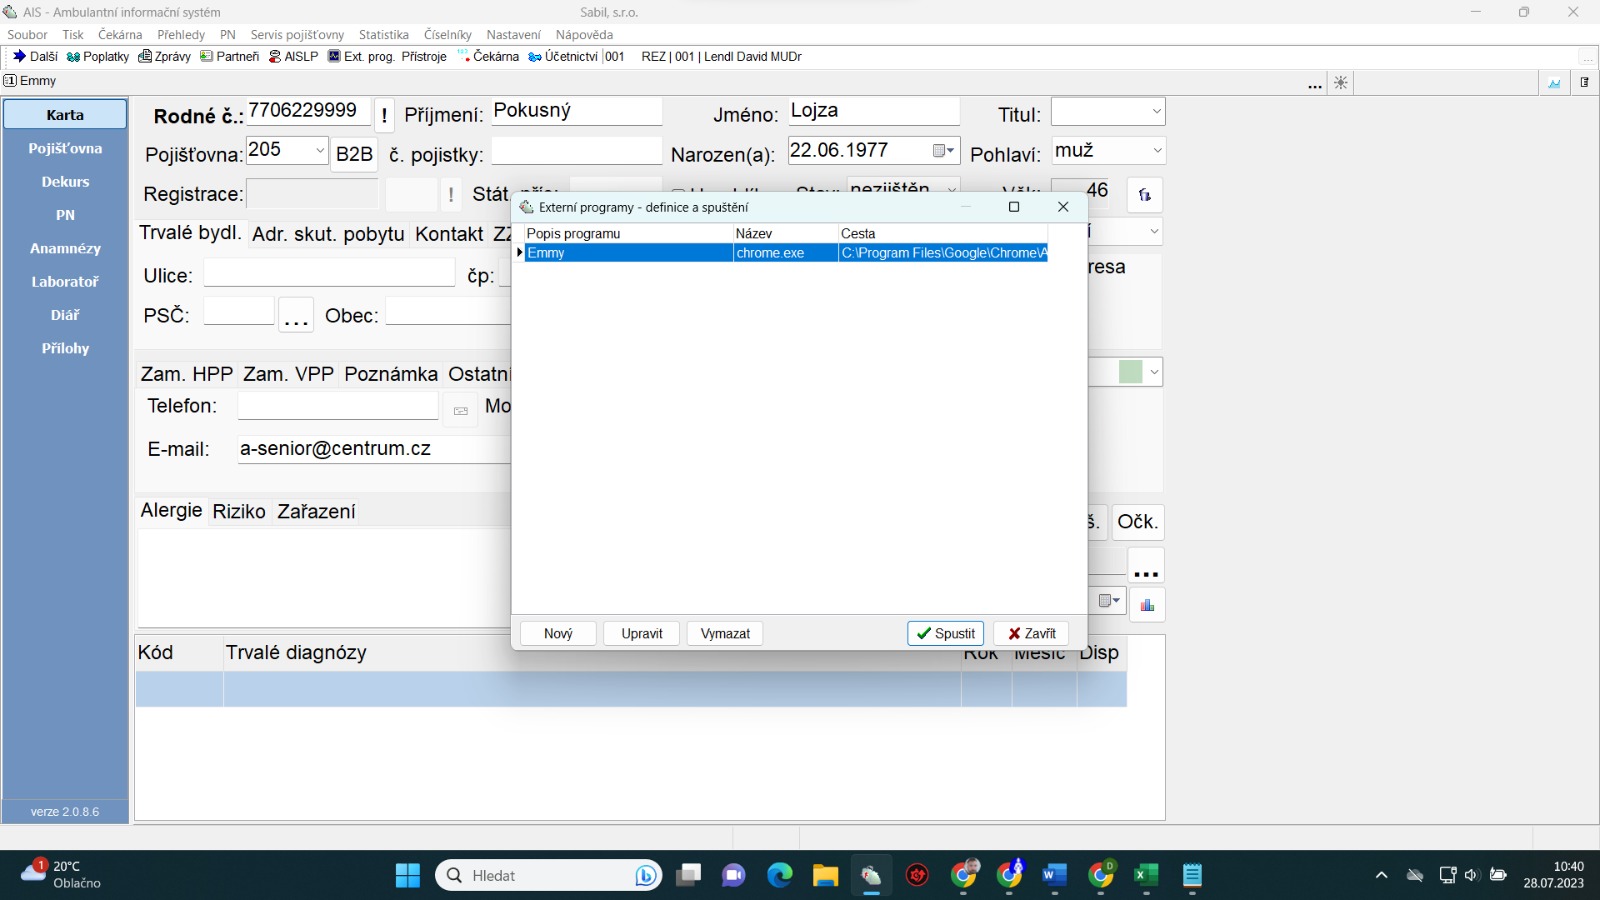Switch to the Kontakt tab
Image resolution: width=1600 pixels, height=900 pixels.
(449, 234)
